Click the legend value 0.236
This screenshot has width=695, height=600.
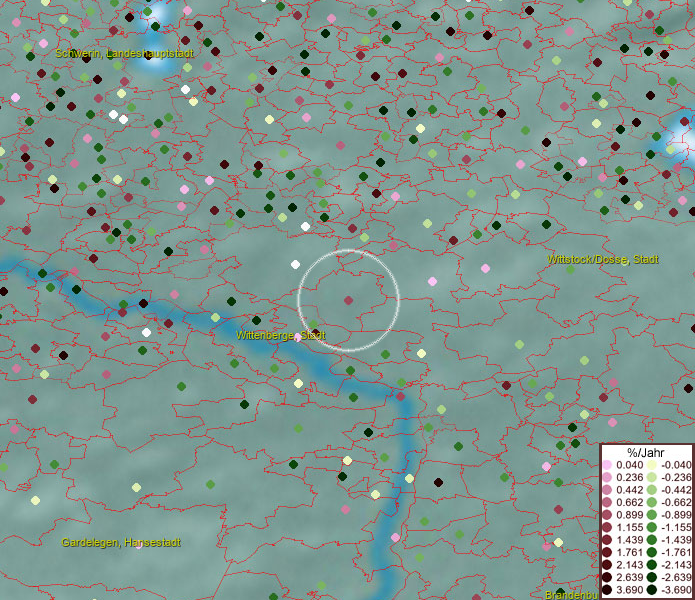[x=629, y=477]
